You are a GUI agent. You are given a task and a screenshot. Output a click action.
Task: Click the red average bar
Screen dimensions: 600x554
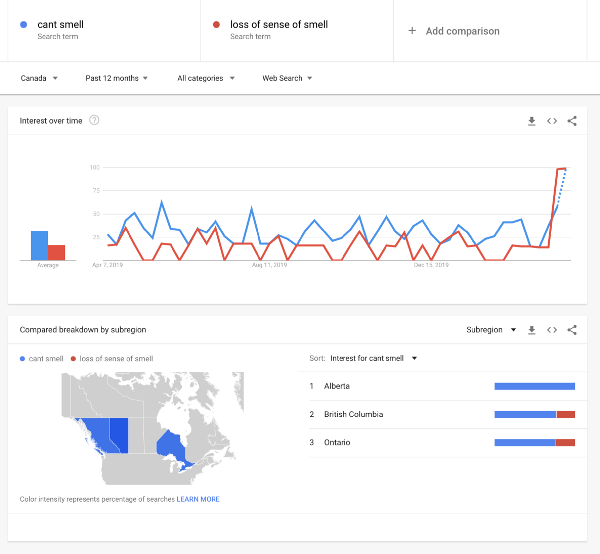[x=57, y=253]
